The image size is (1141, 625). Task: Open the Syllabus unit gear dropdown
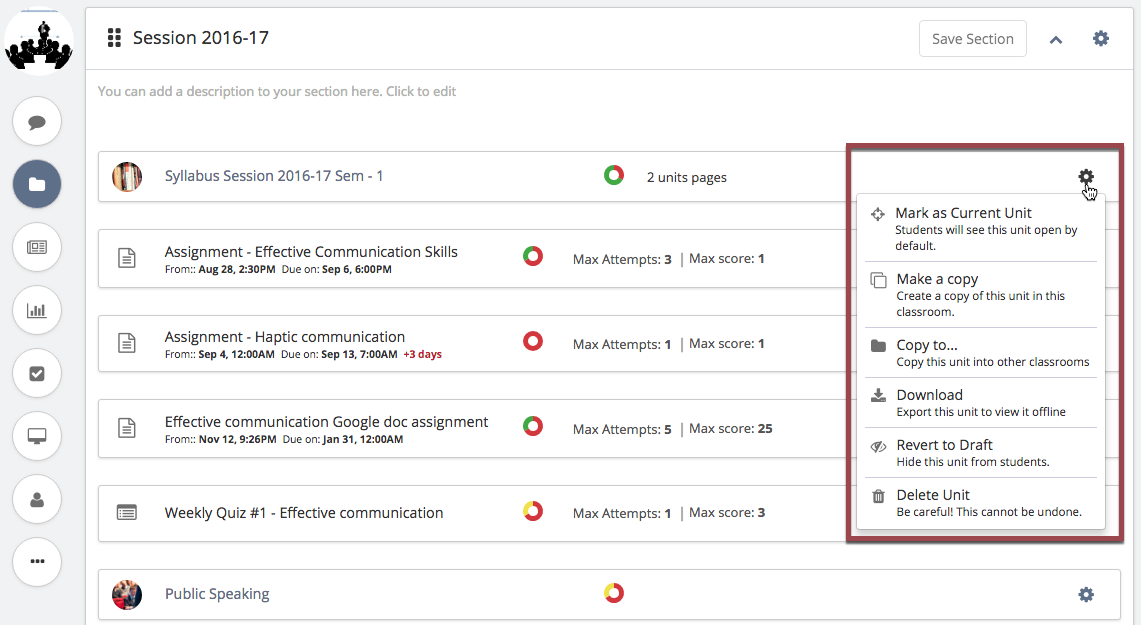tap(1086, 177)
